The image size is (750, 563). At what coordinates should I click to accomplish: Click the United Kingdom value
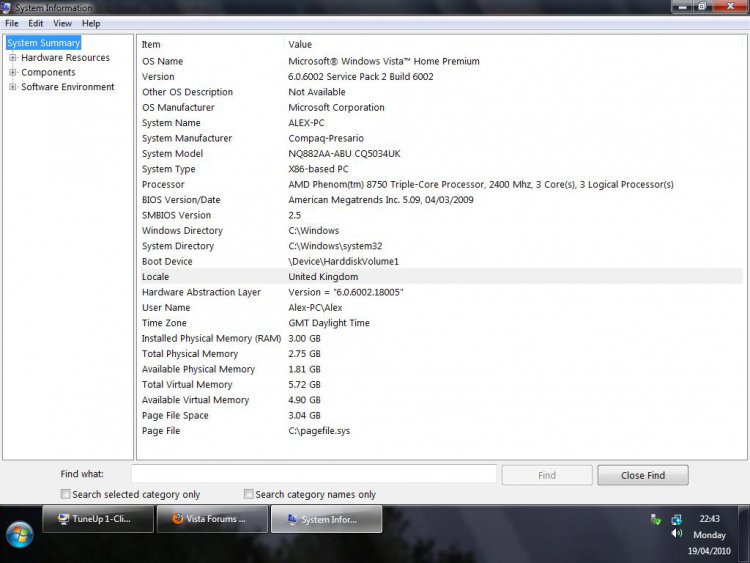click(x=323, y=276)
